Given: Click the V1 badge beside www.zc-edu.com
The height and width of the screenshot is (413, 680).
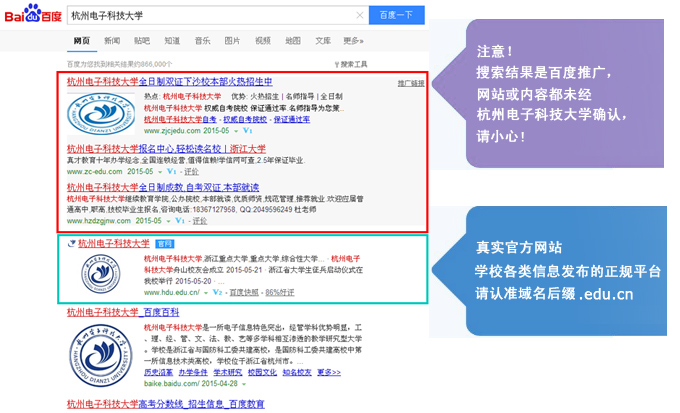Looking at the screenshot, I should point(172,171).
